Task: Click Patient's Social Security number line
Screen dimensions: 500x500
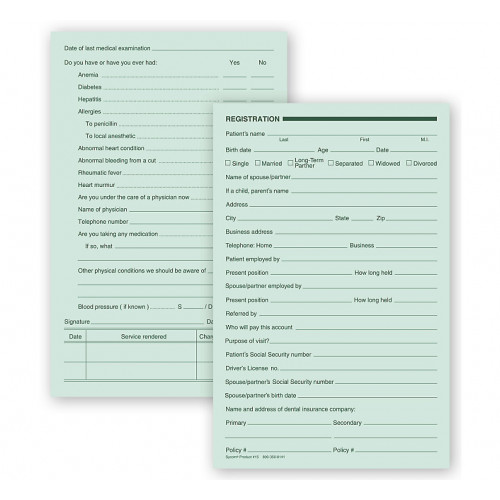Action: click(x=375, y=355)
